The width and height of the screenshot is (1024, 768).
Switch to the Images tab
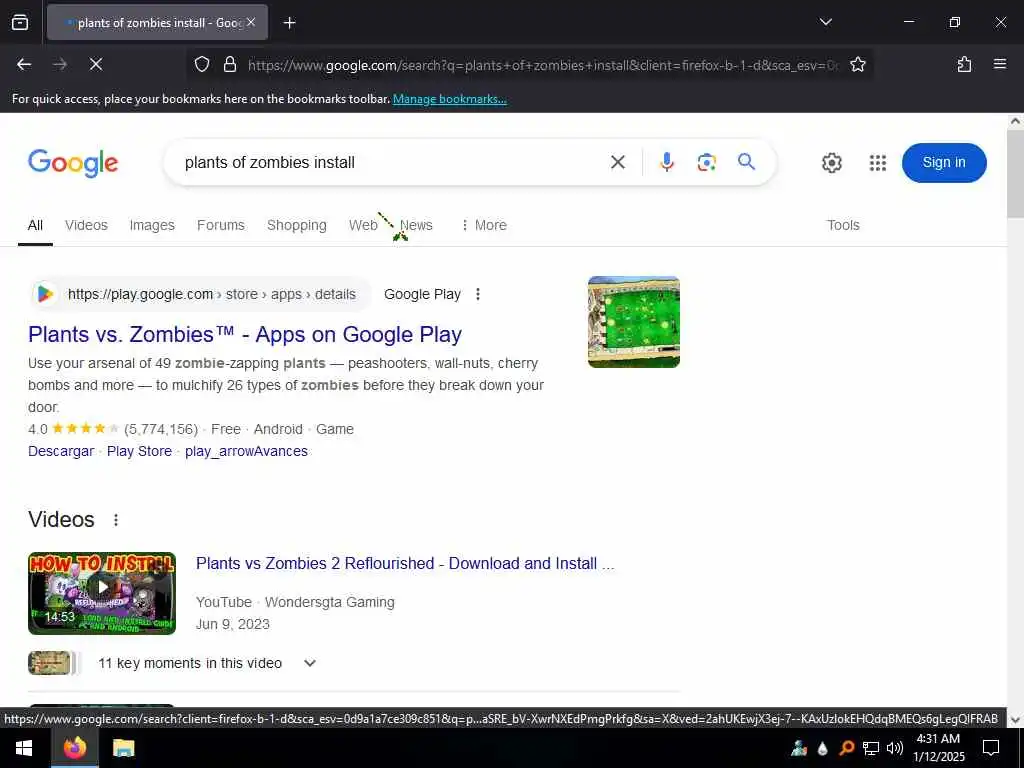(152, 225)
